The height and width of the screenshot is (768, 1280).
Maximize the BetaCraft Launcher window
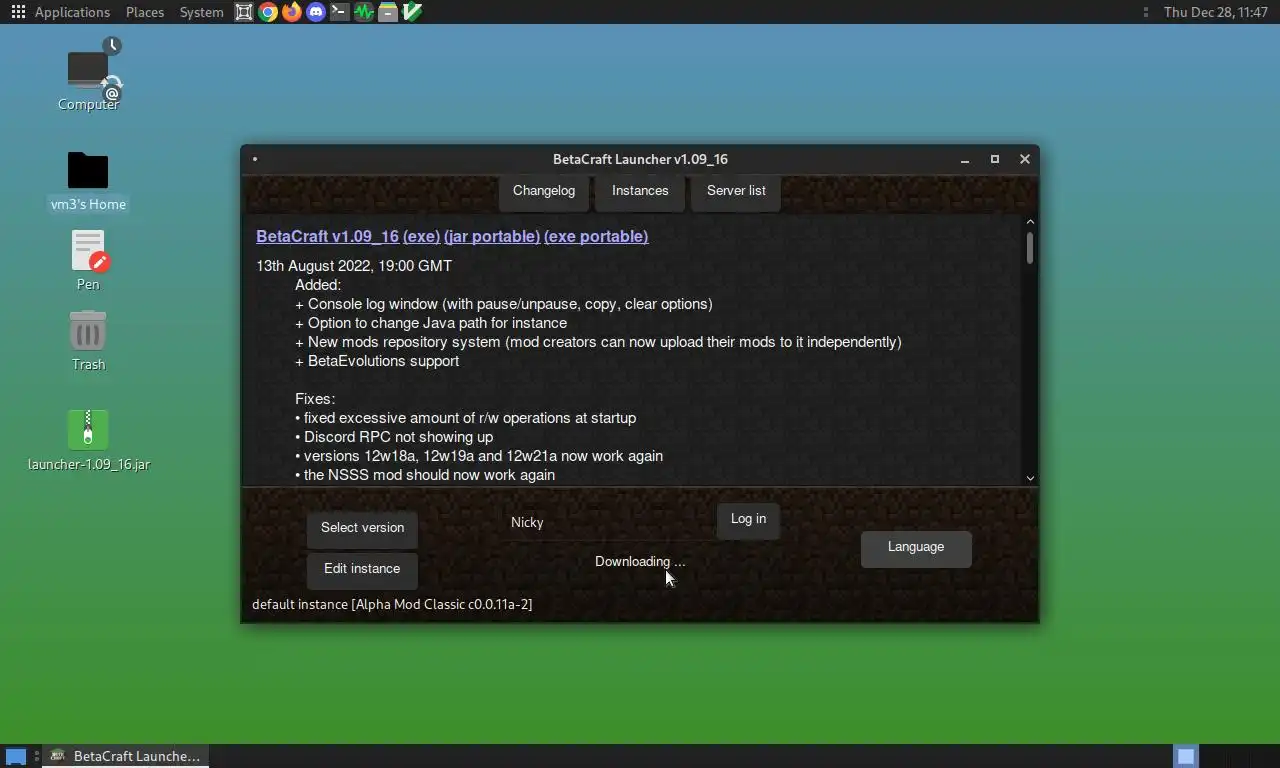pyautogui.click(x=995, y=159)
